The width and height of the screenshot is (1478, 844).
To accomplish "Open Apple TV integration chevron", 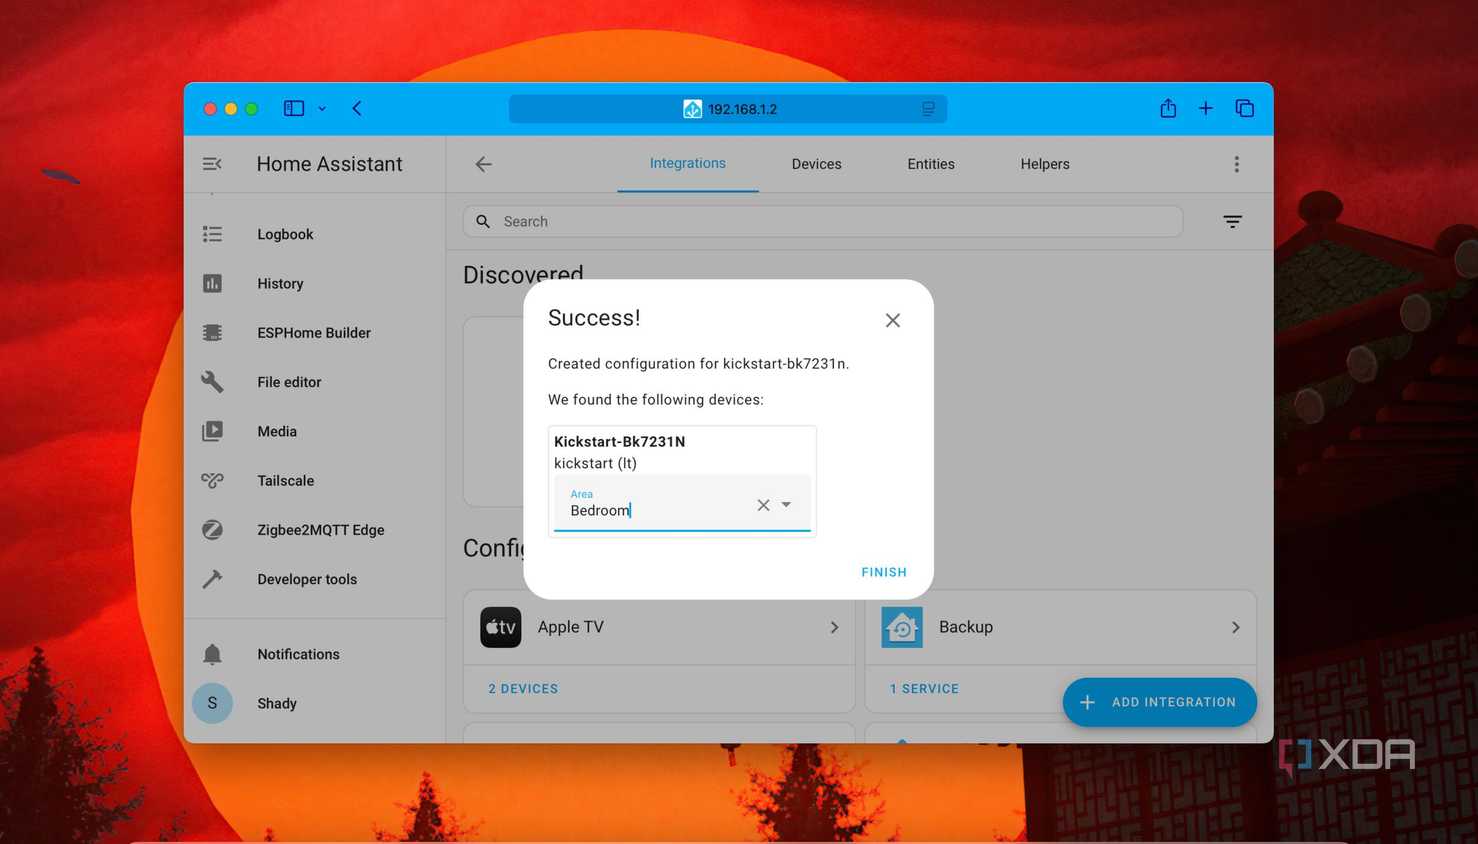I will [834, 627].
